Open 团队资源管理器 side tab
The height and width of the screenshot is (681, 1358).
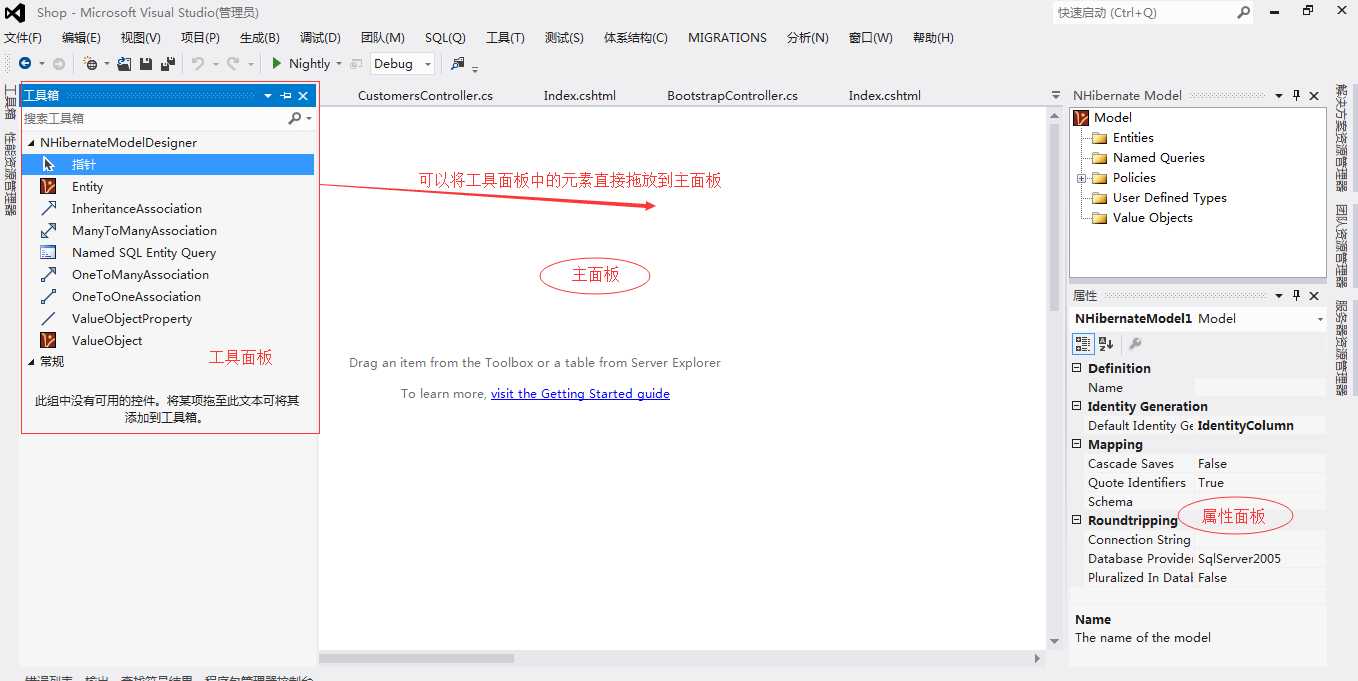(x=1341, y=244)
